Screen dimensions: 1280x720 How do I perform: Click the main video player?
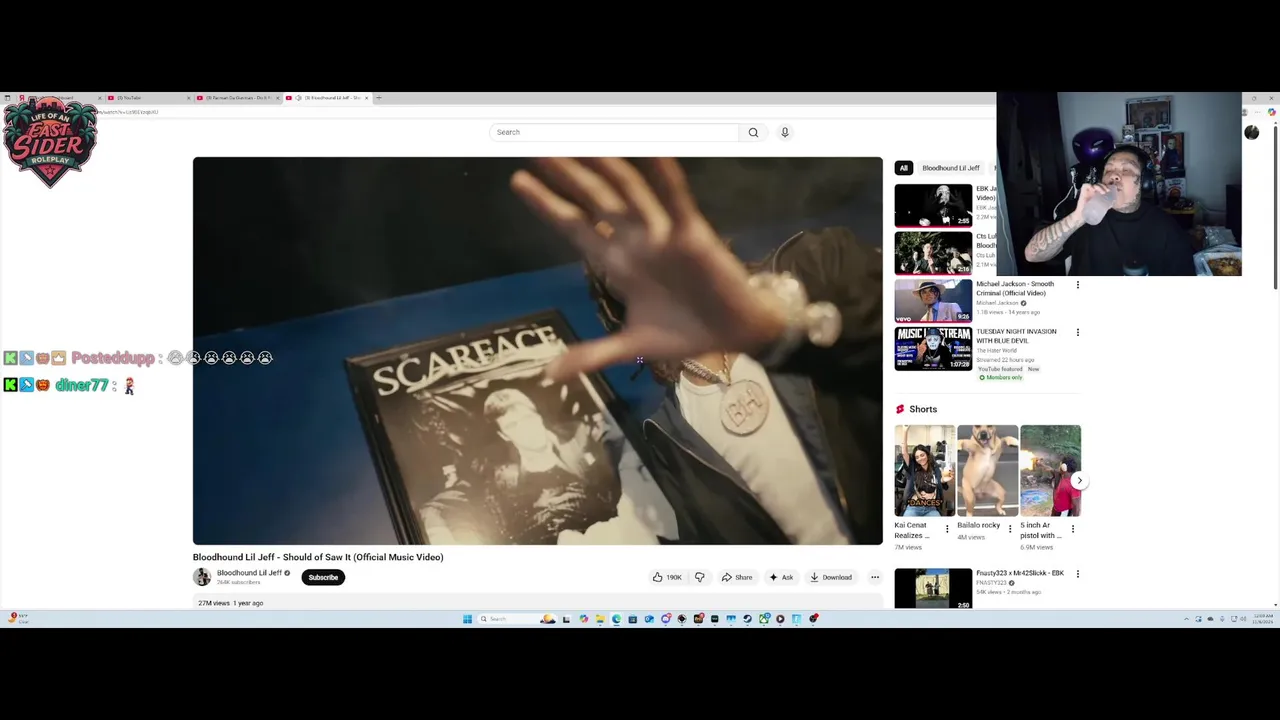[538, 351]
